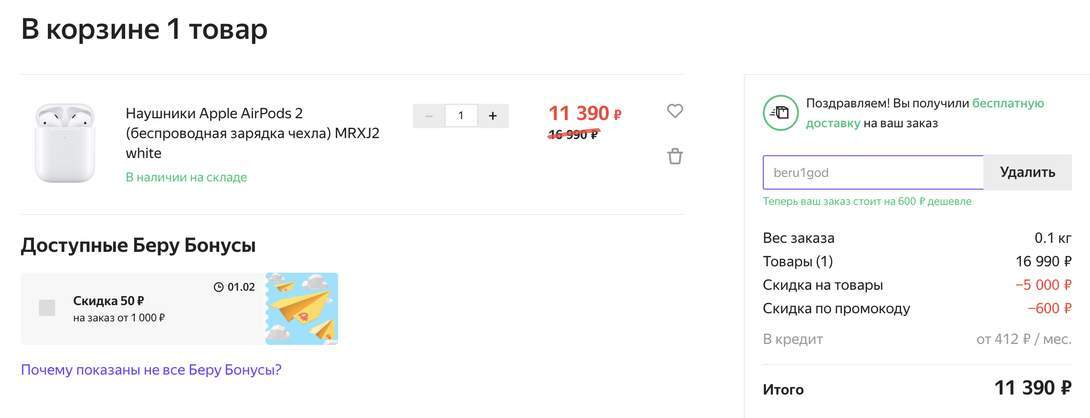Tick the Скидка 50 ₽ bonus checkbox
This screenshot has width=1090, height=418.
[47, 308]
